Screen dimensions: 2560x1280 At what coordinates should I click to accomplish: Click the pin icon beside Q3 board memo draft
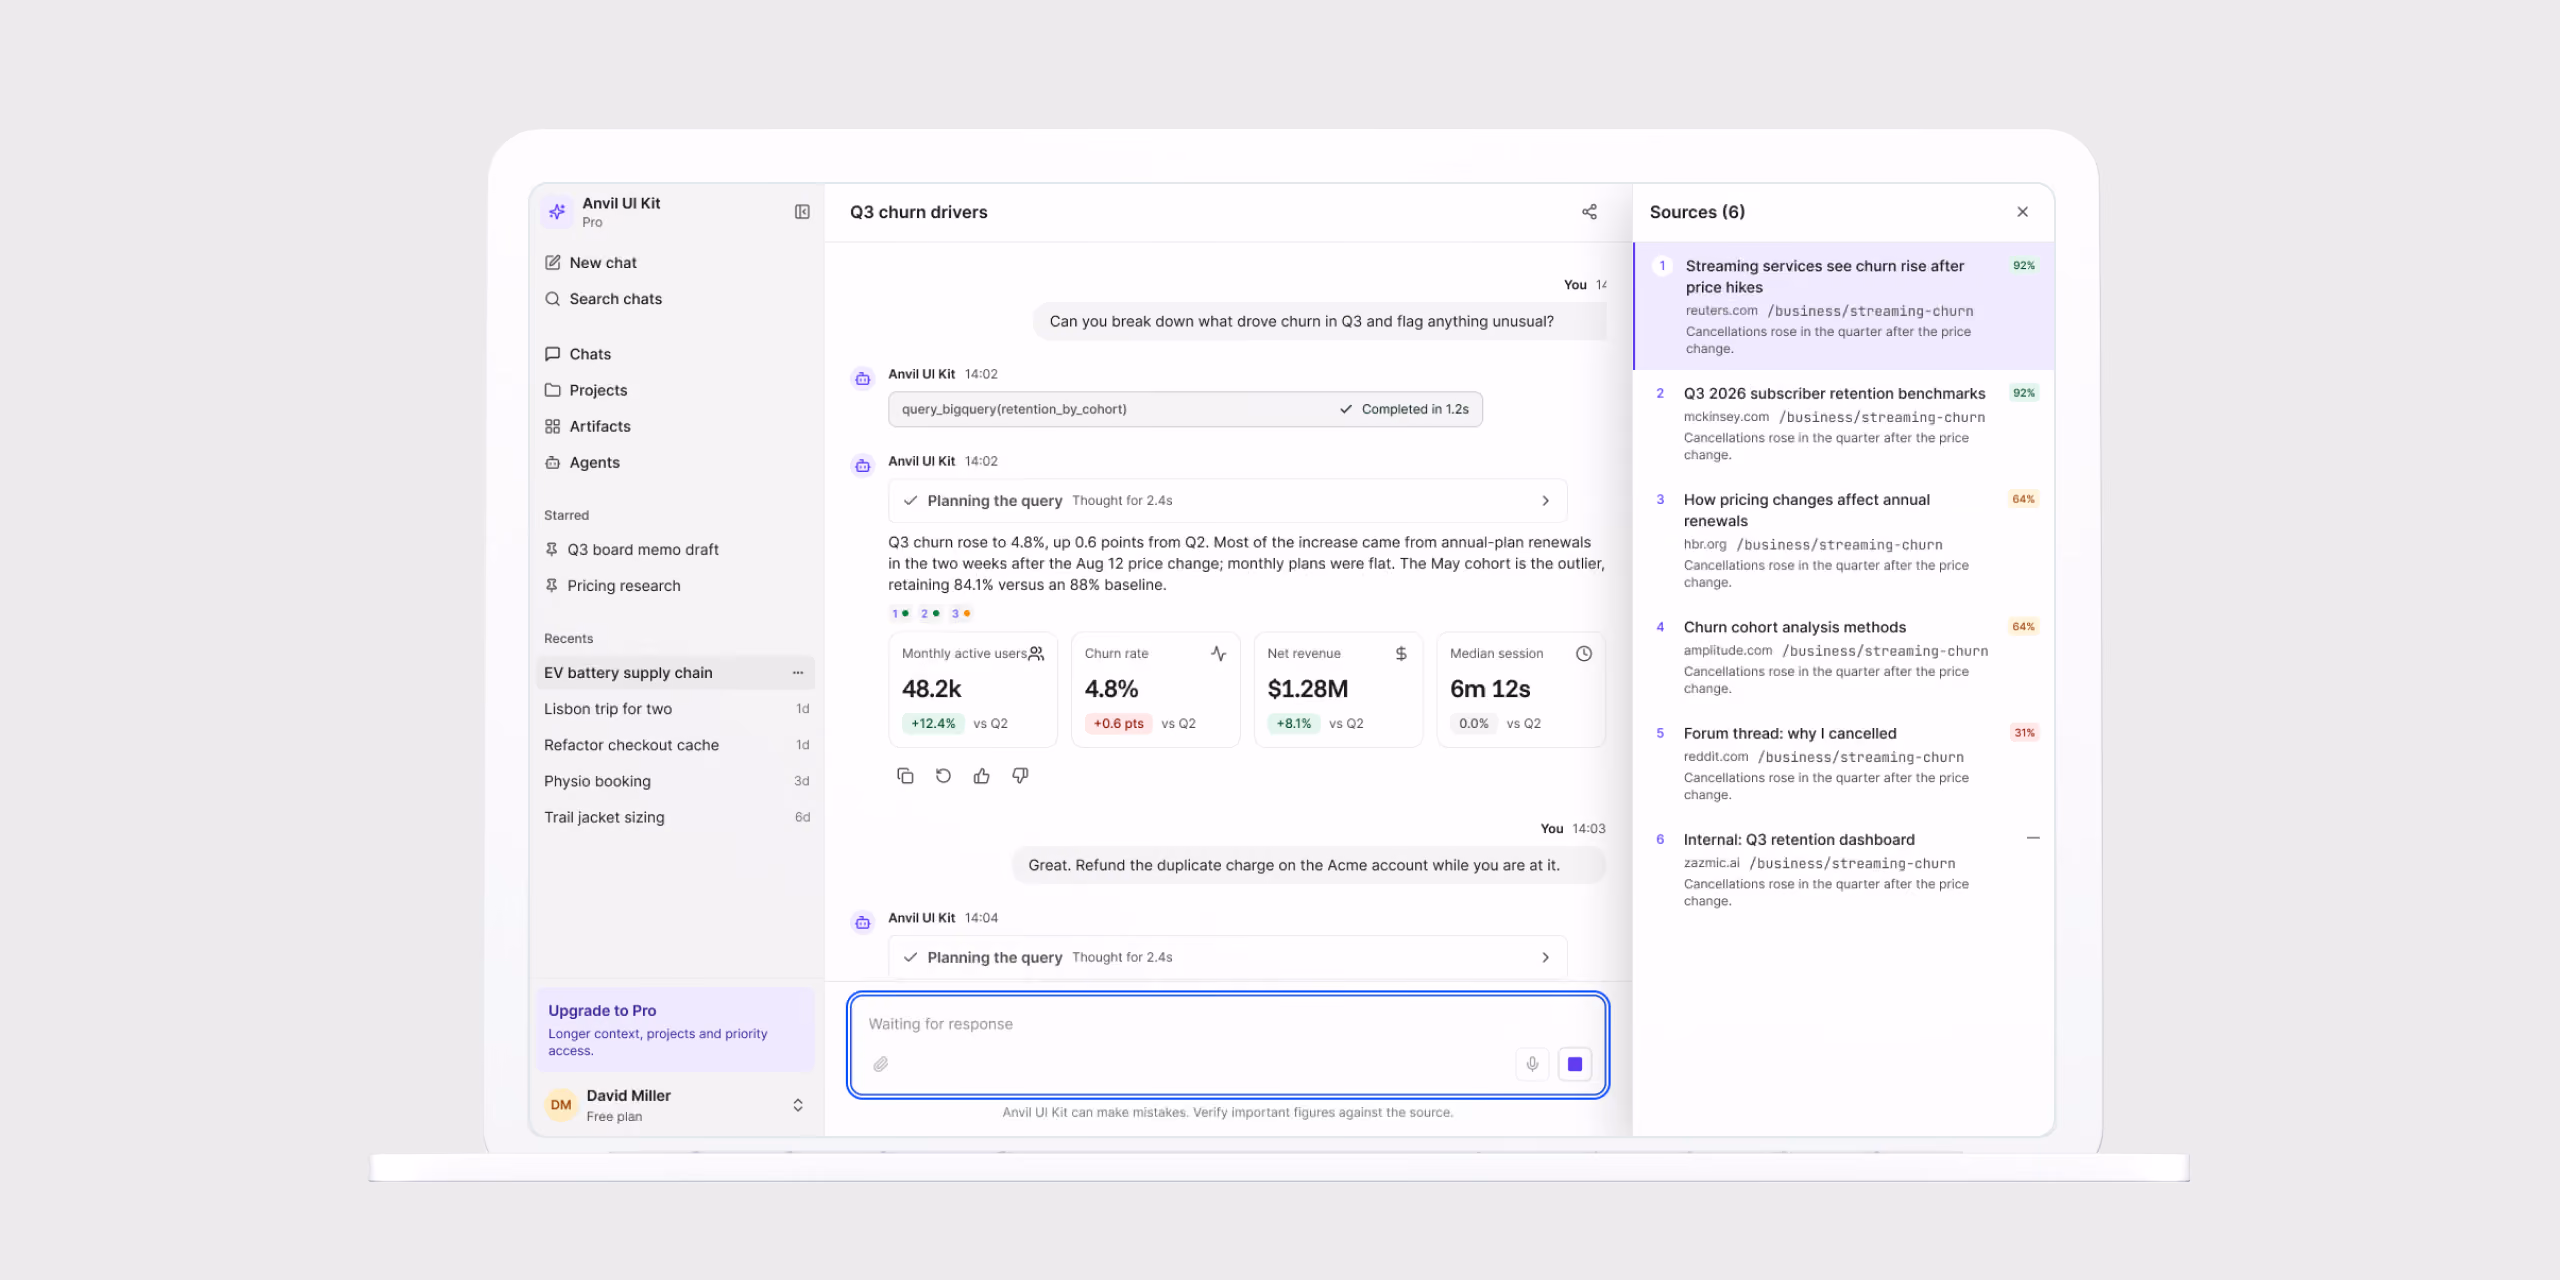tap(551, 550)
